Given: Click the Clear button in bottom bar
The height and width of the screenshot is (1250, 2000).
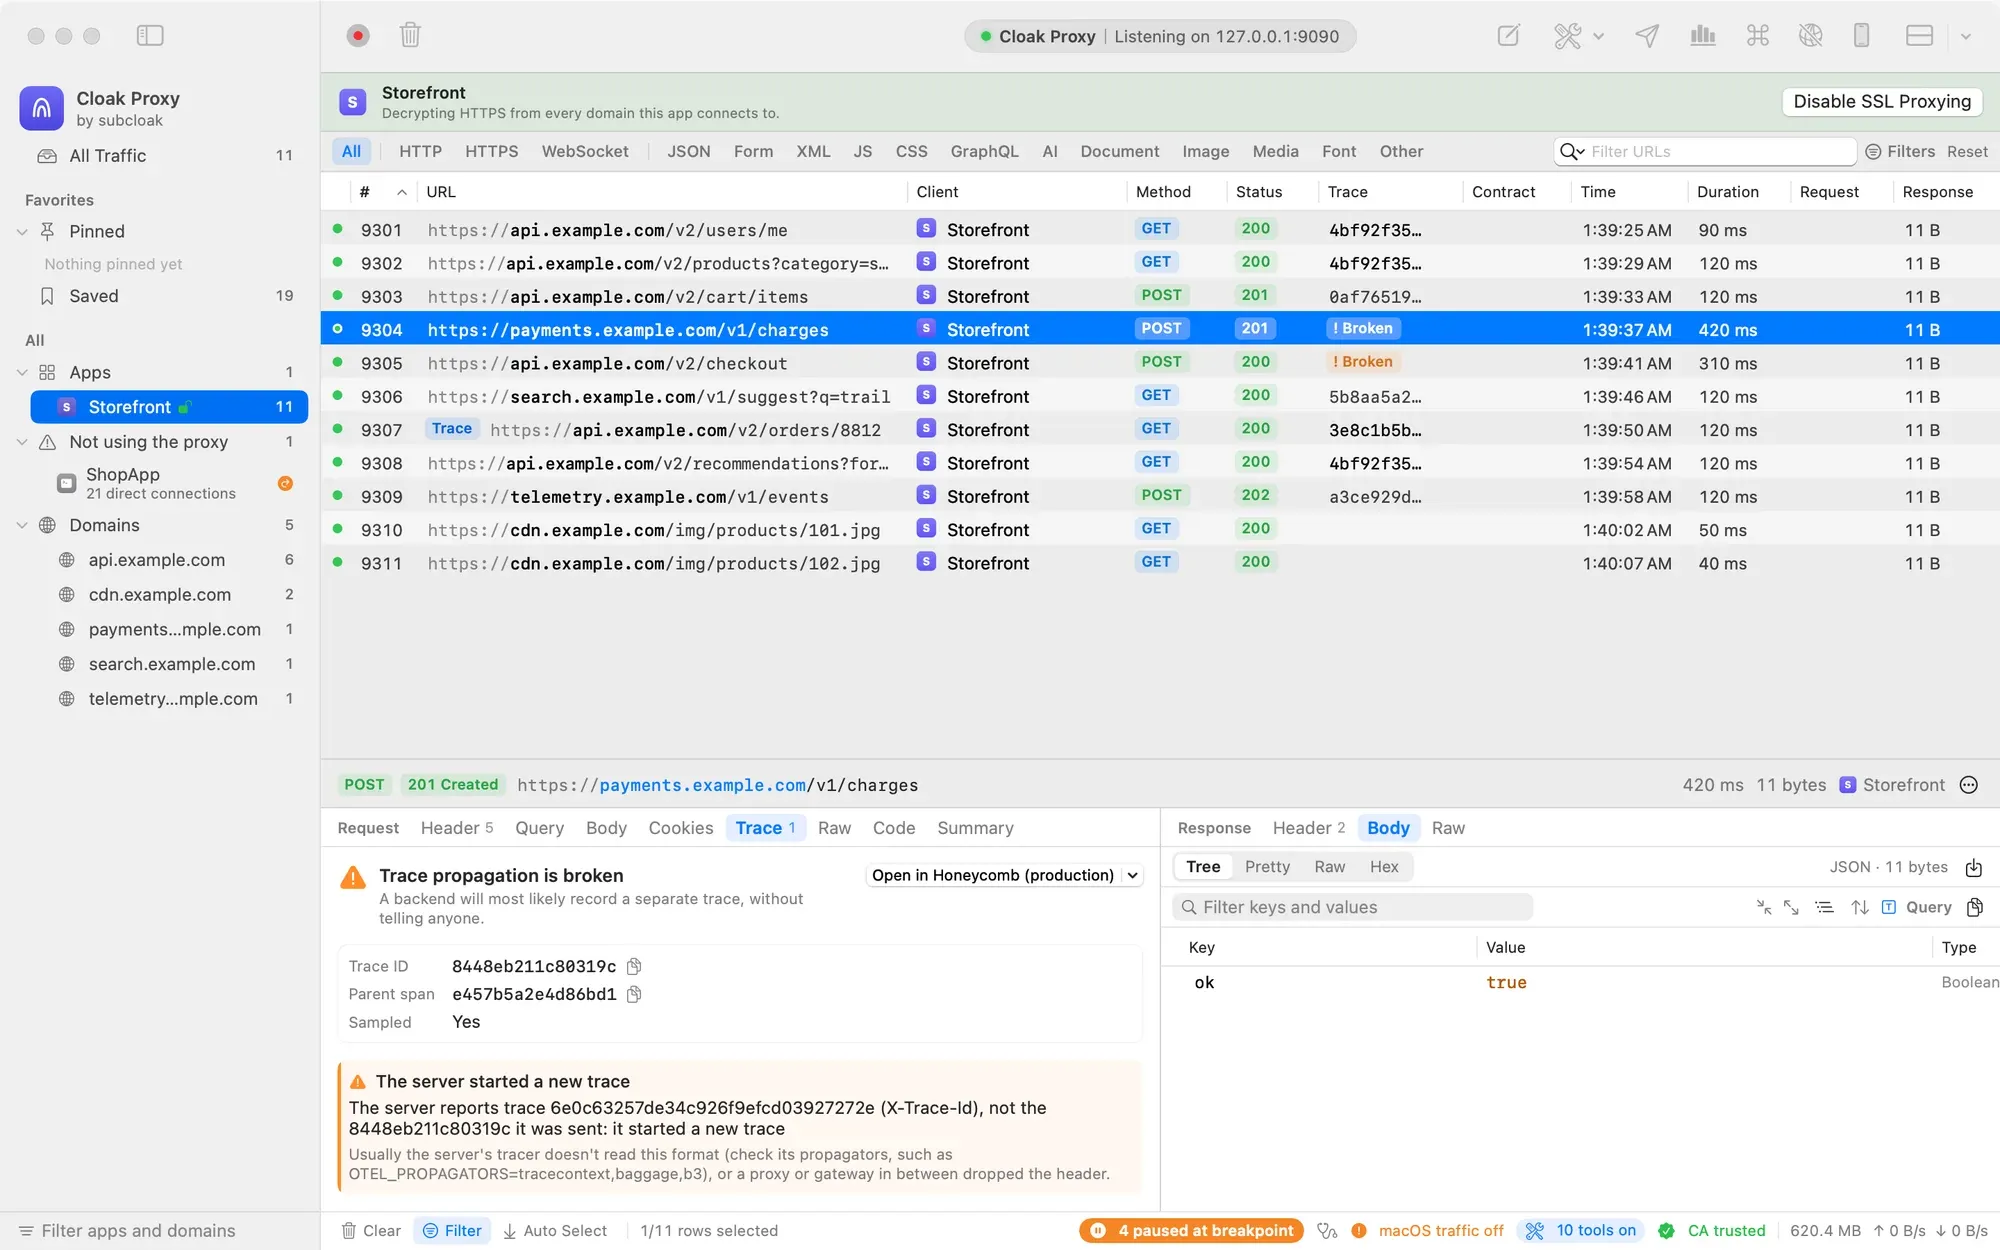Looking at the screenshot, I should click(371, 1231).
